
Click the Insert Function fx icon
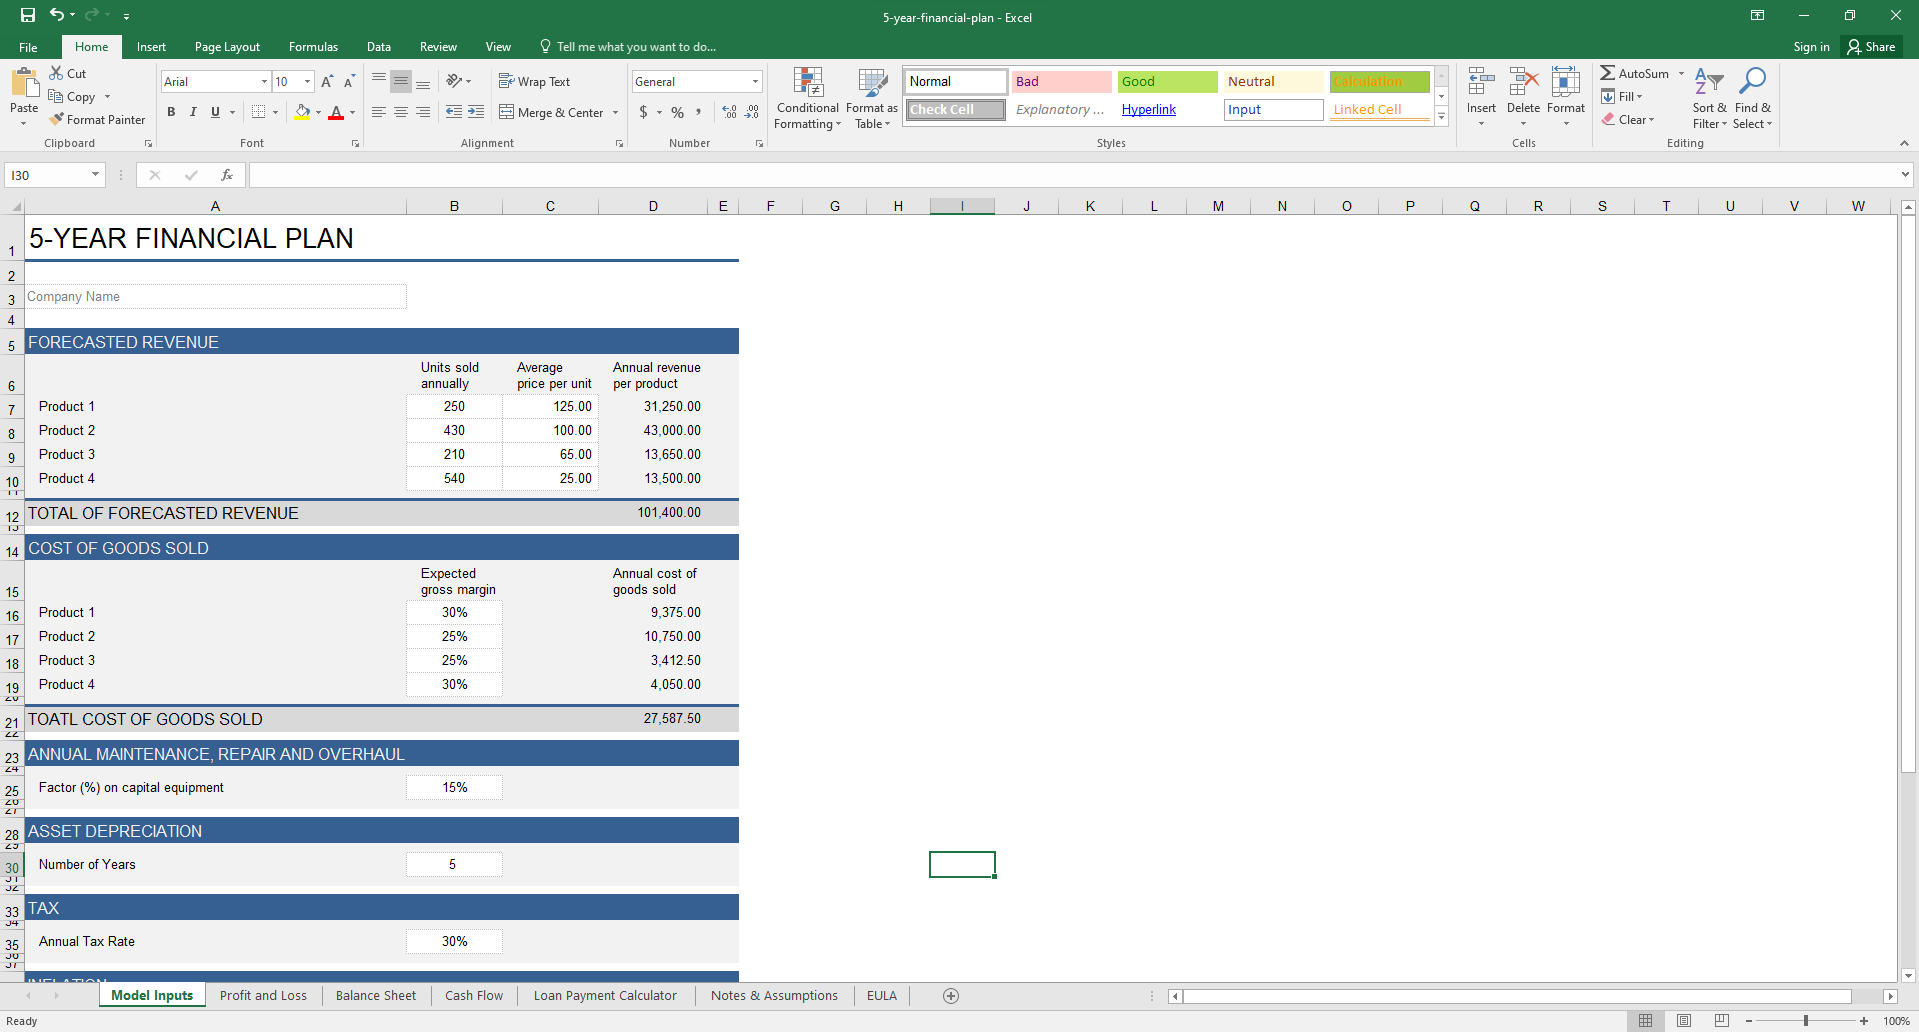[227, 175]
